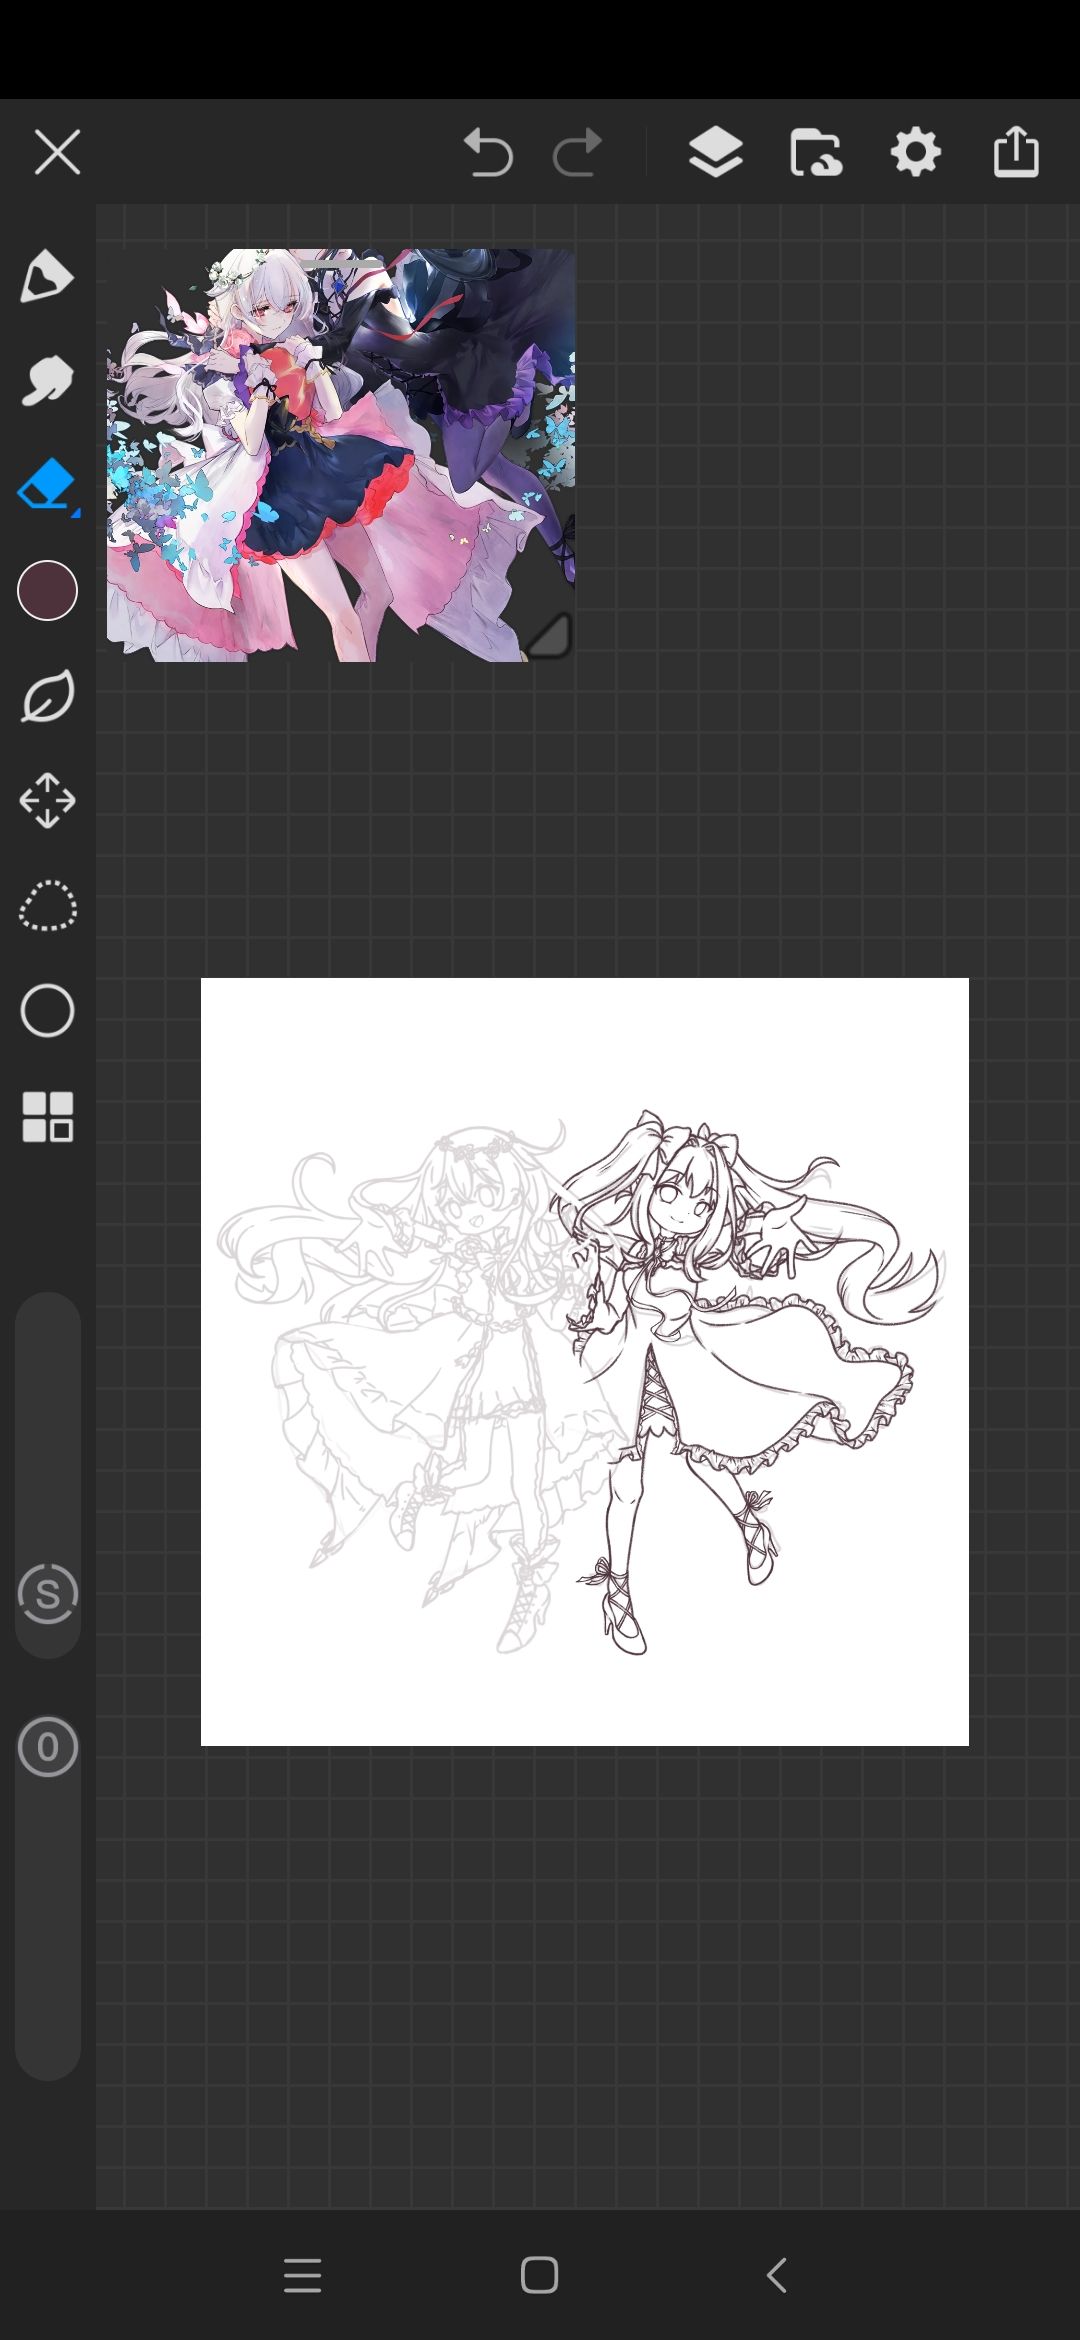Tap the Android home button
The height and width of the screenshot is (2340, 1080).
click(540, 2276)
